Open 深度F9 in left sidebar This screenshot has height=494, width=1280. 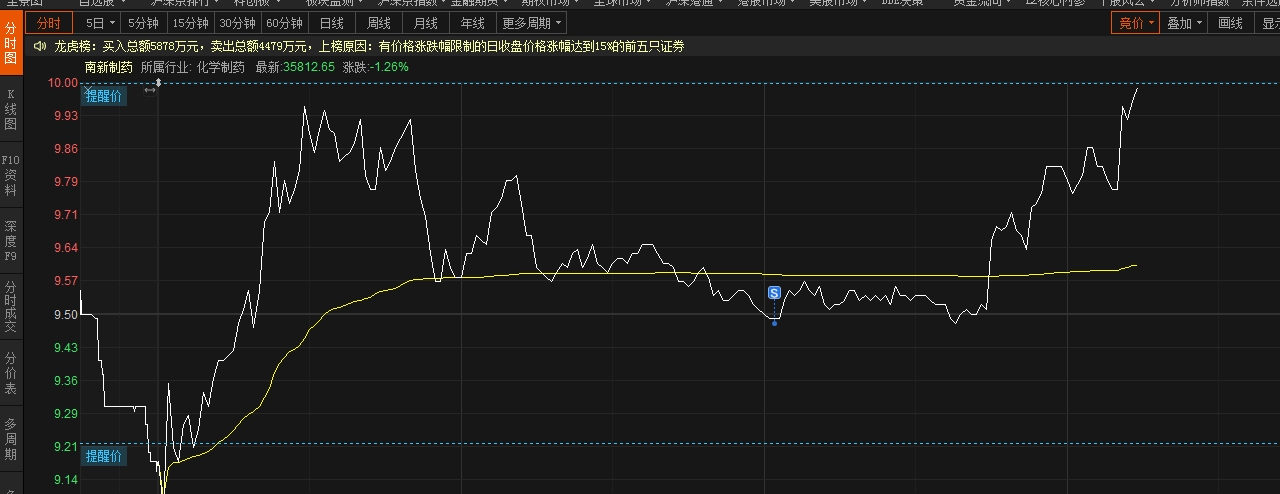click(x=11, y=241)
